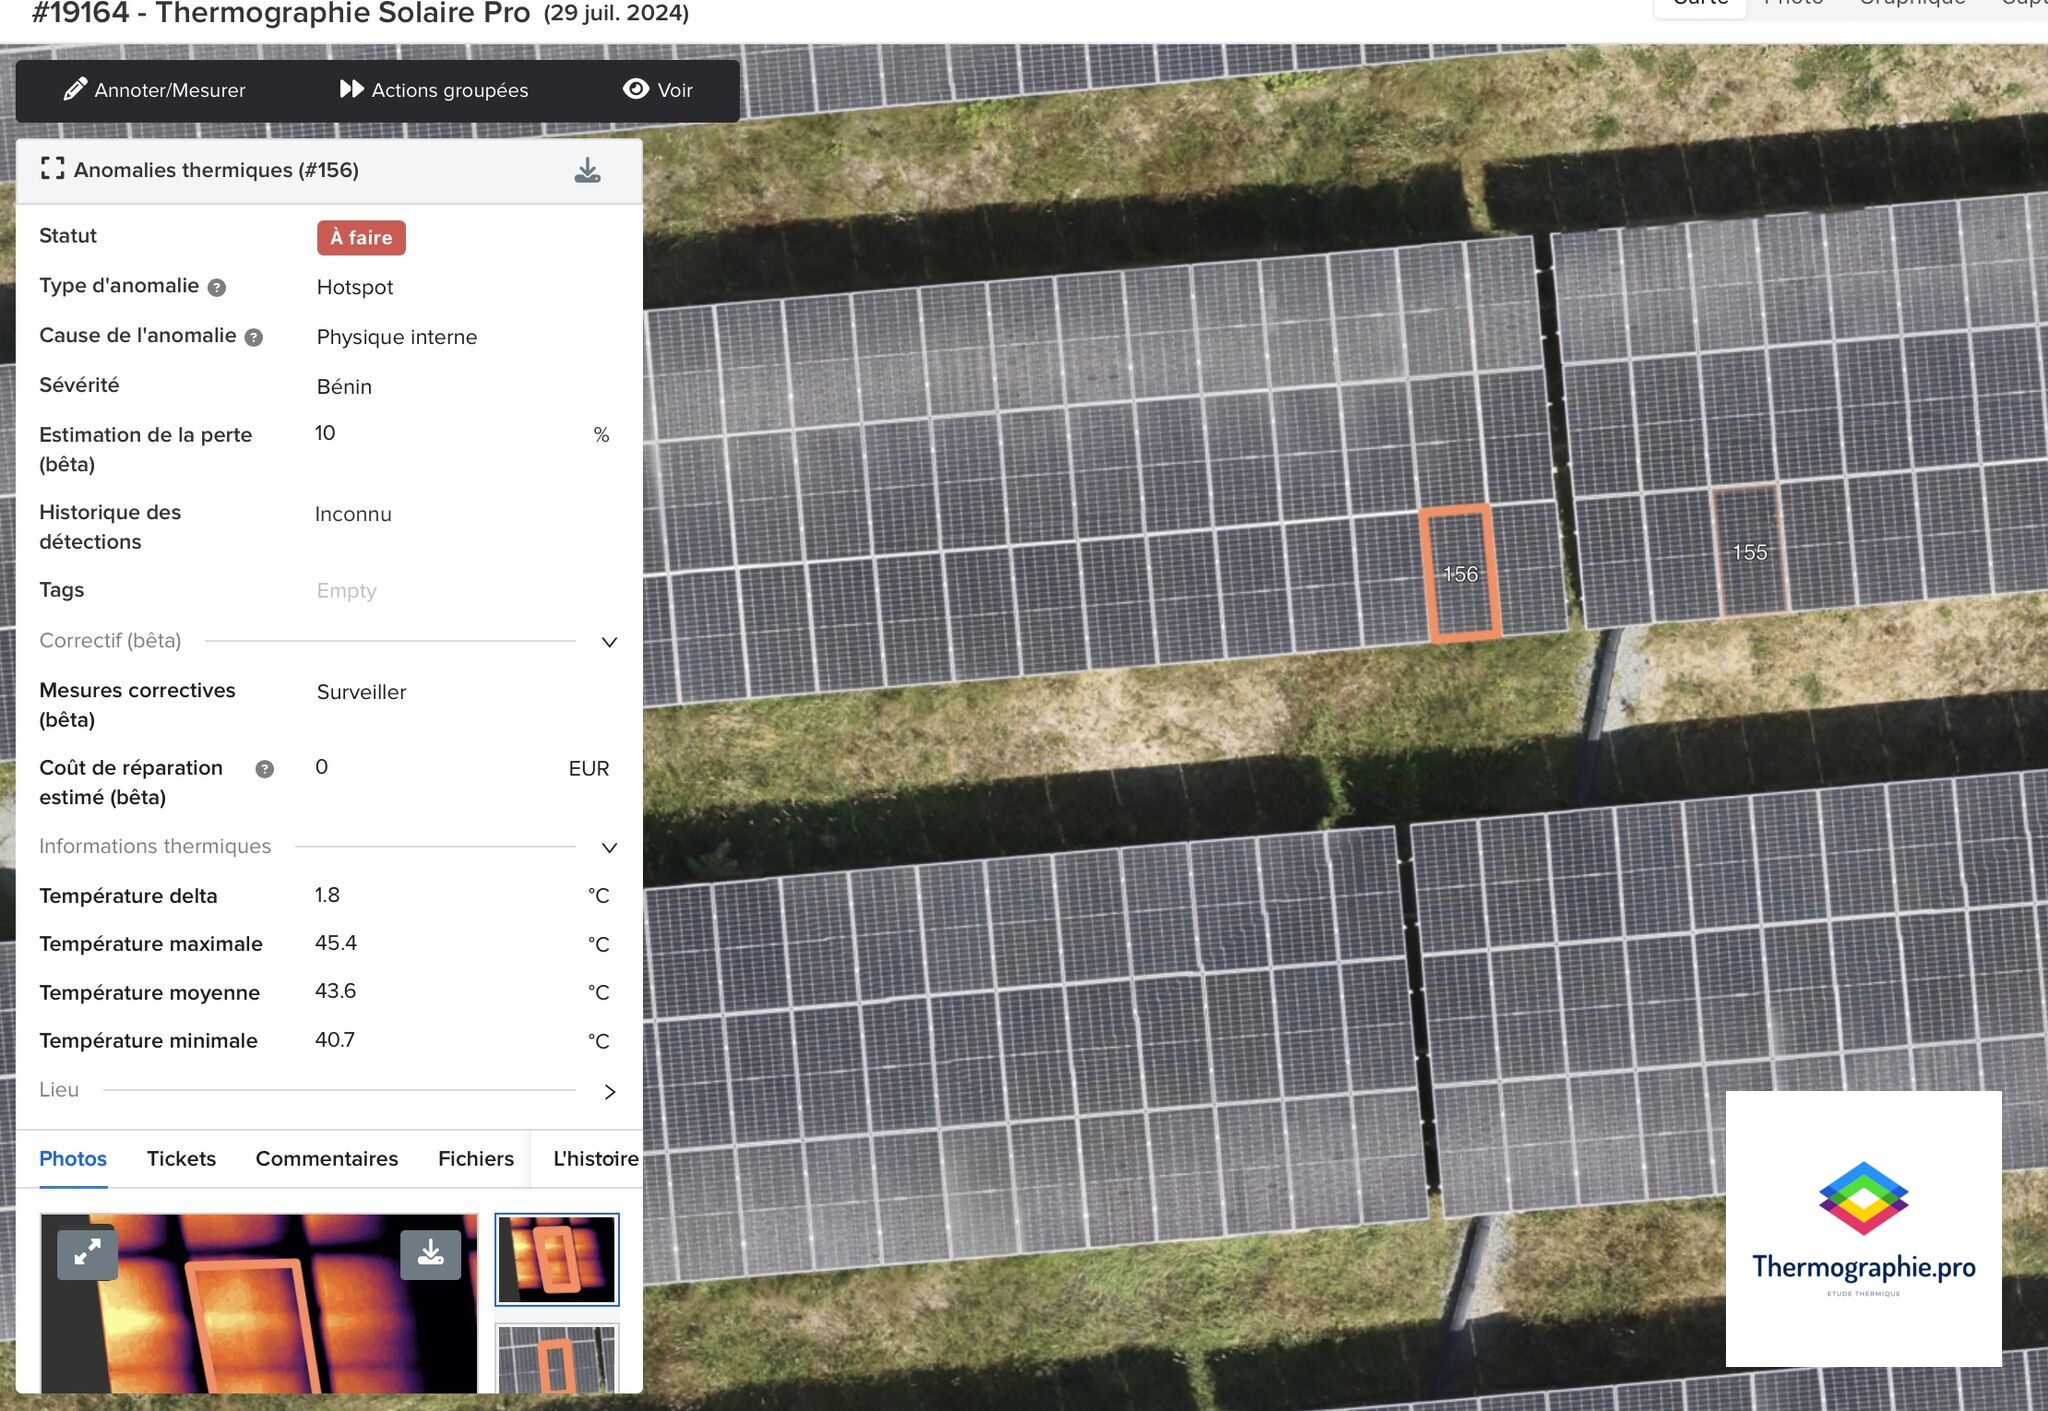
Task: Collapse Informations thermiques section
Action: (609, 848)
